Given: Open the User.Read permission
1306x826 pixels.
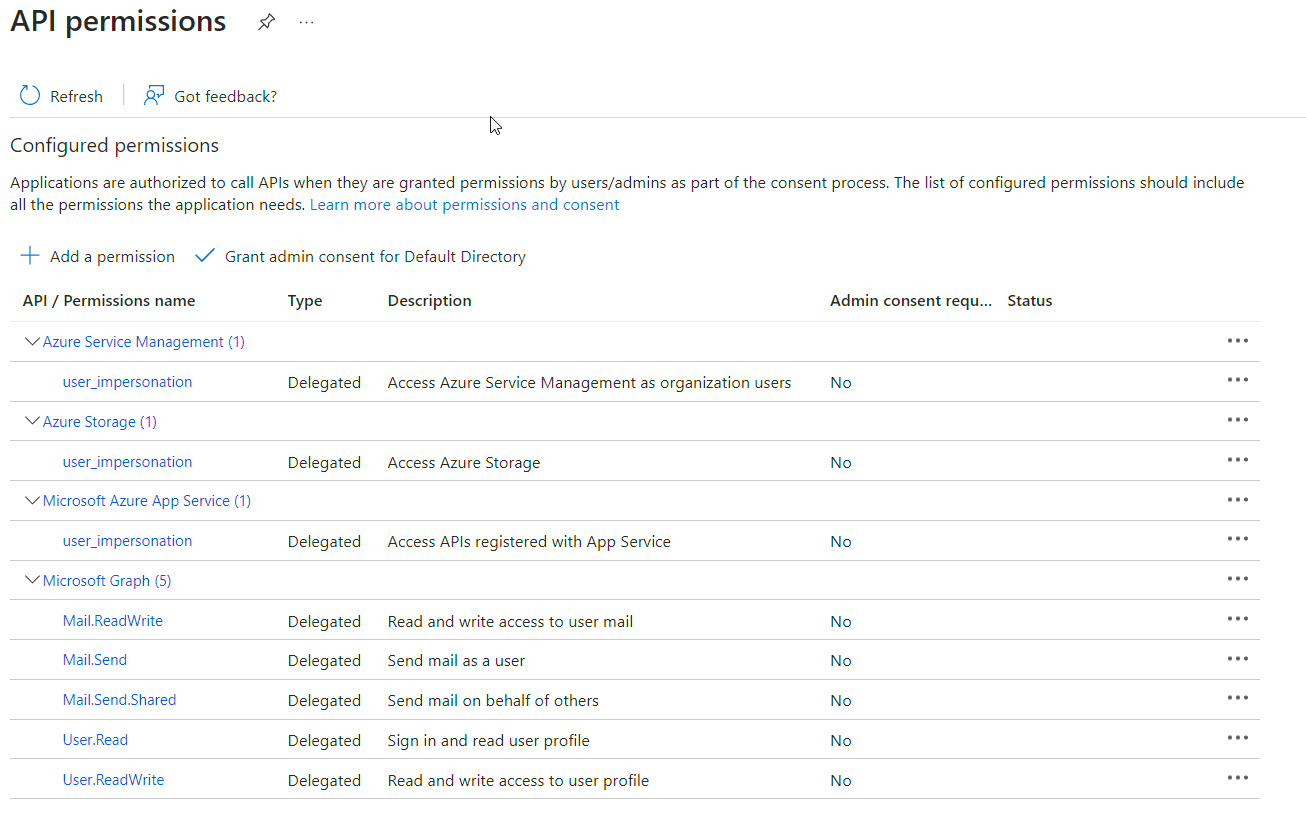Looking at the screenshot, I should click(x=95, y=740).
